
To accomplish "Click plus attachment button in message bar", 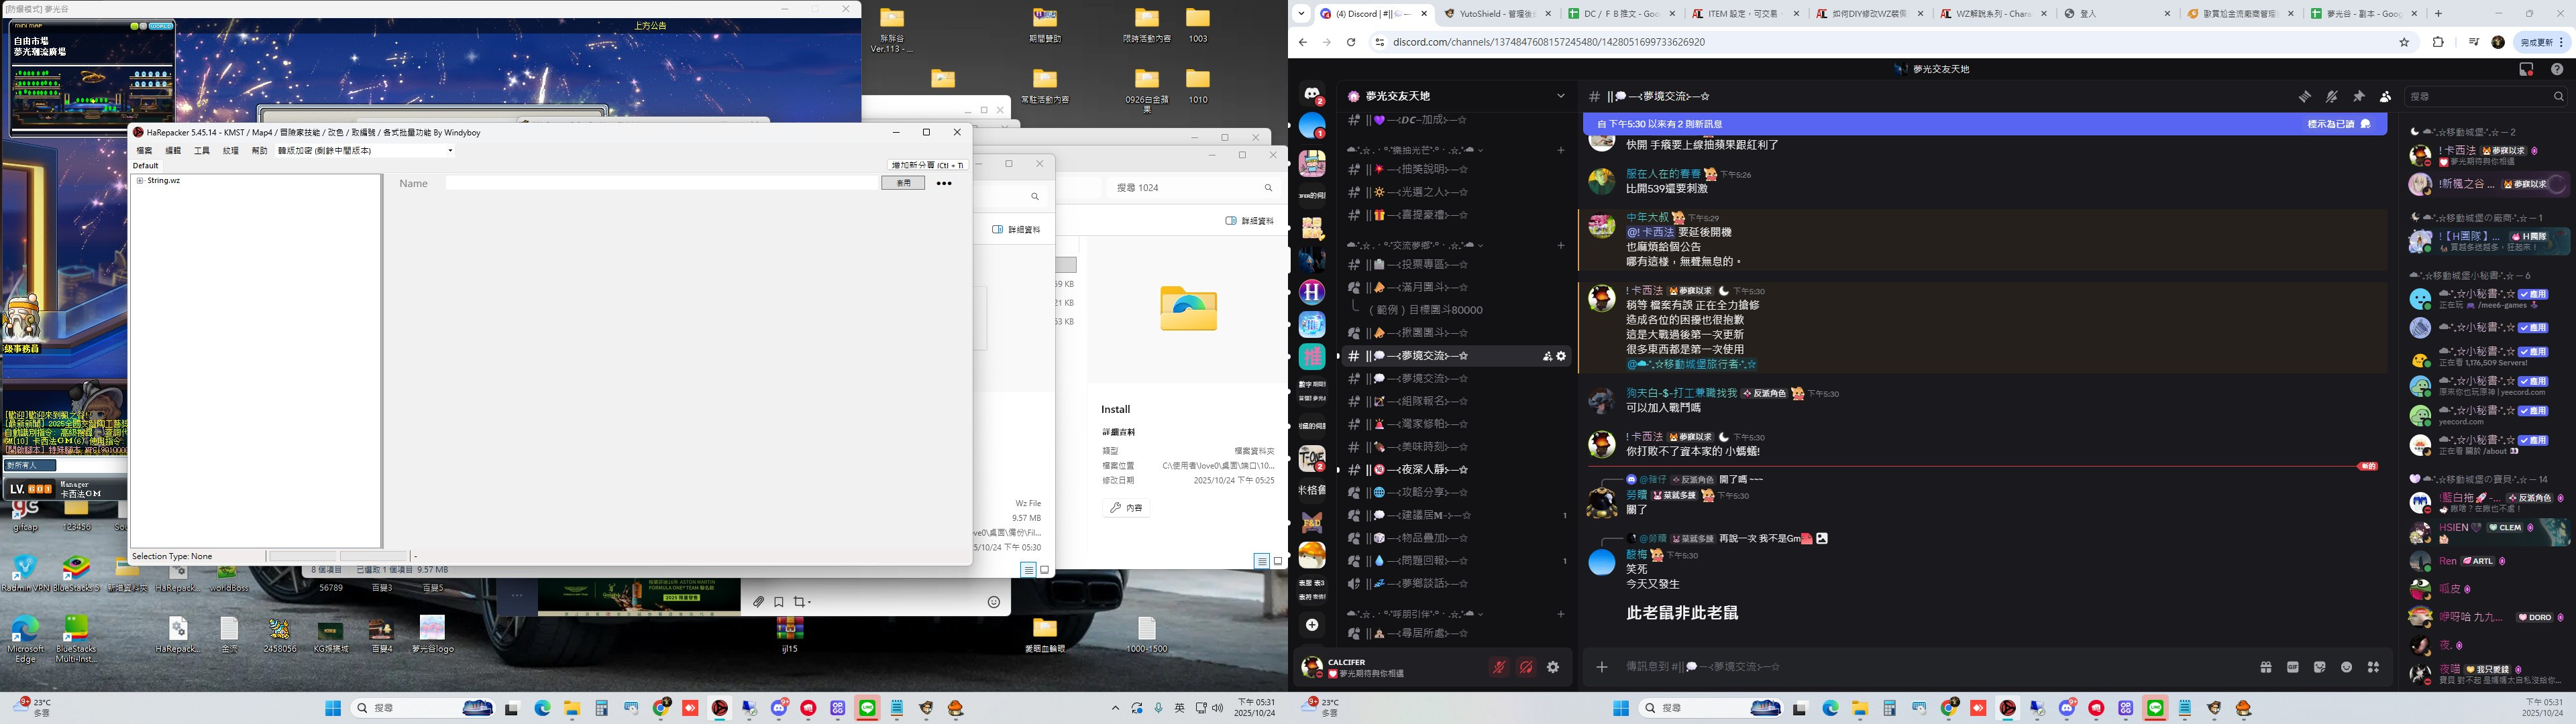I will [1602, 667].
